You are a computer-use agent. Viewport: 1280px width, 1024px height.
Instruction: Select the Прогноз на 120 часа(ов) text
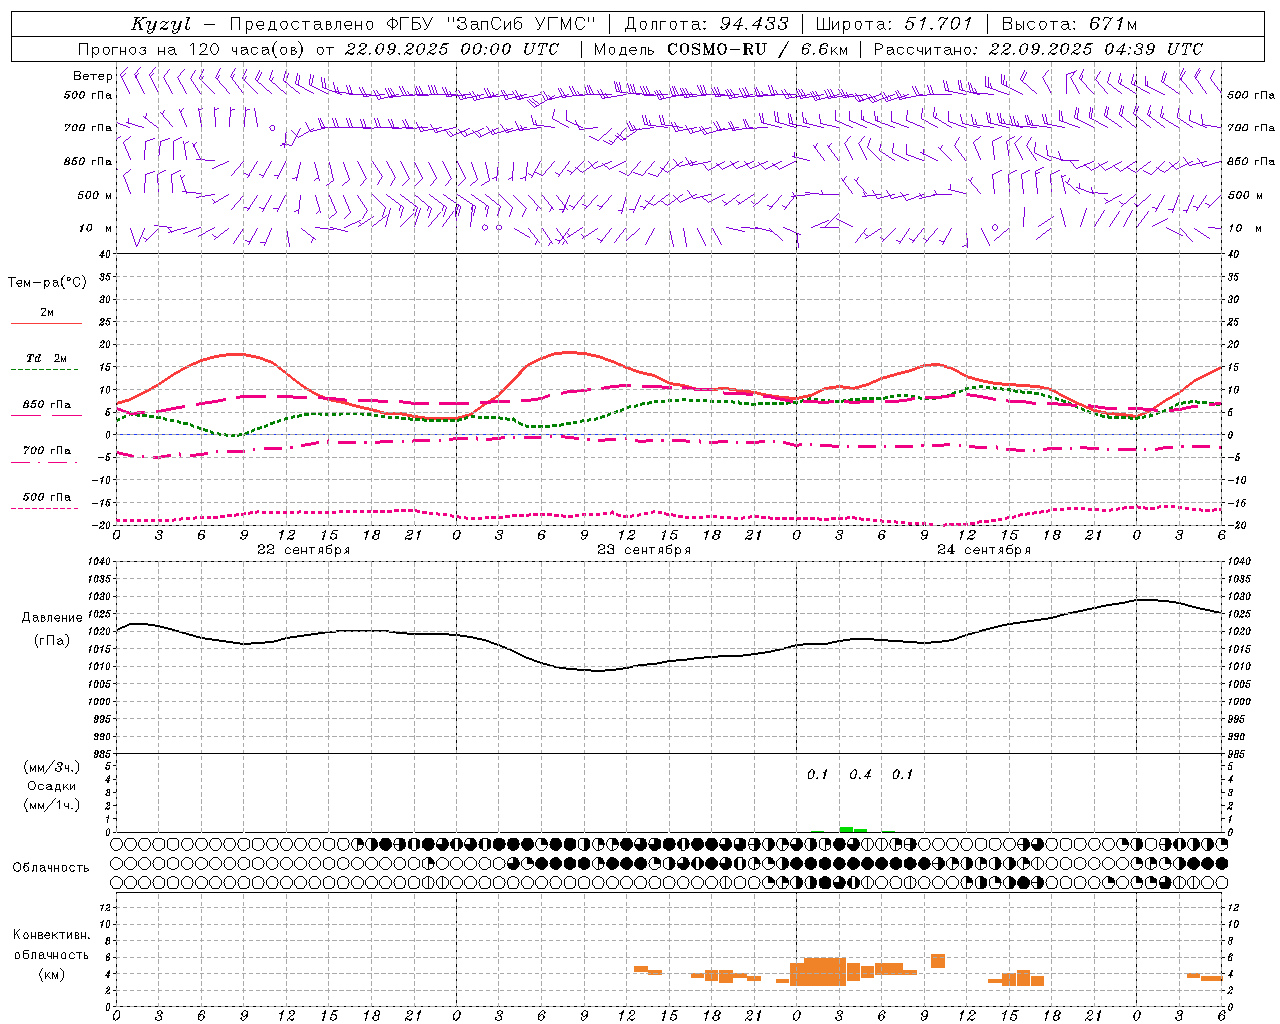point(192,49)
